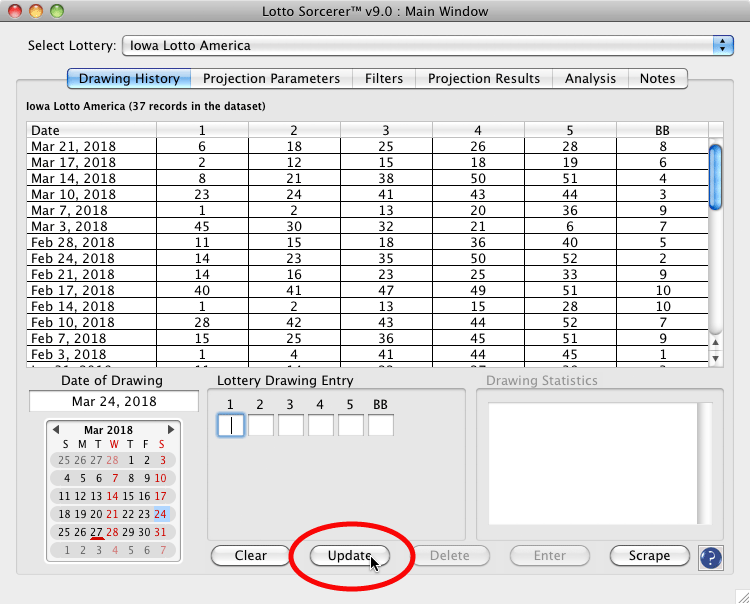Switch to the Projection Parameters tab
Screen dimensions: 750x604
tap(271, 78)
